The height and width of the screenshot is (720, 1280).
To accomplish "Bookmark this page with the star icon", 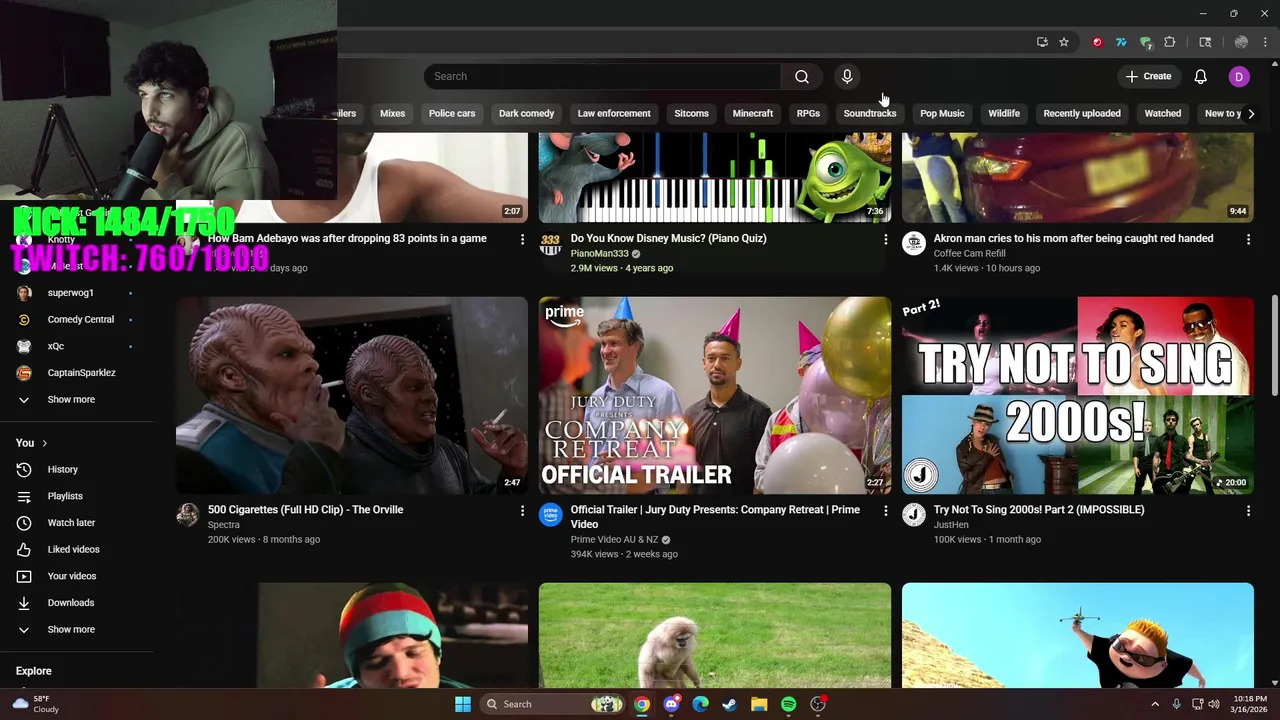I will click(x=1064, y=42).
